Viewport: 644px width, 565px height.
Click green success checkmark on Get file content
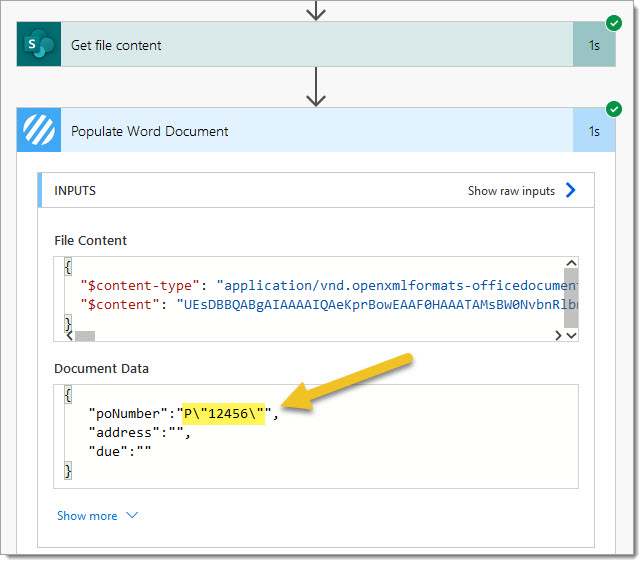(x=613, y=22)
